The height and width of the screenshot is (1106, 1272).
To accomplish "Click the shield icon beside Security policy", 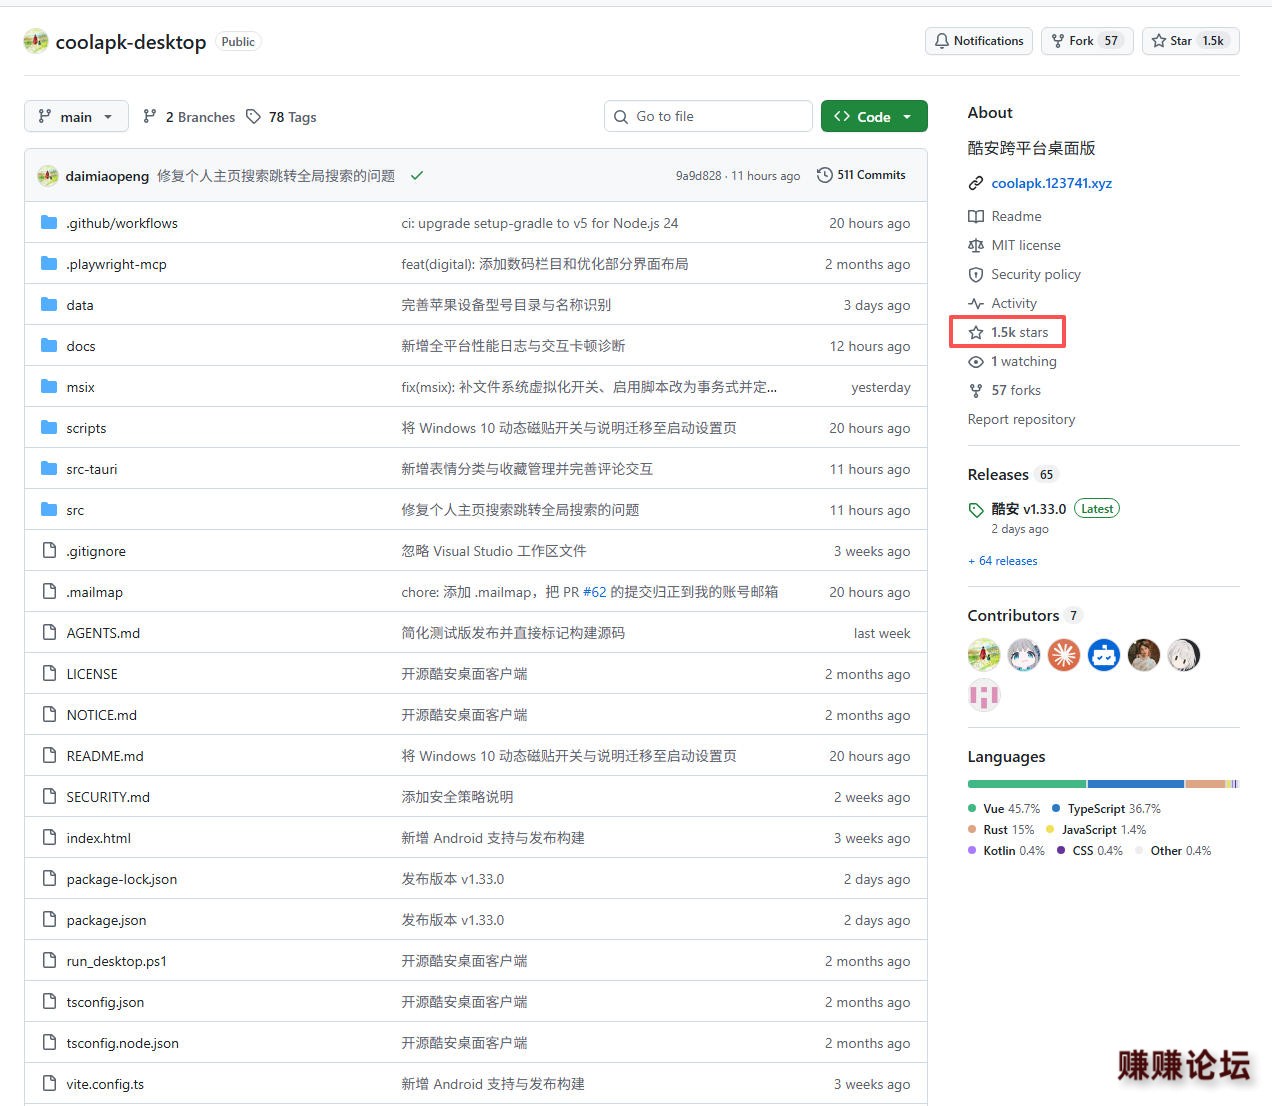I will click(x=976, y=274).
